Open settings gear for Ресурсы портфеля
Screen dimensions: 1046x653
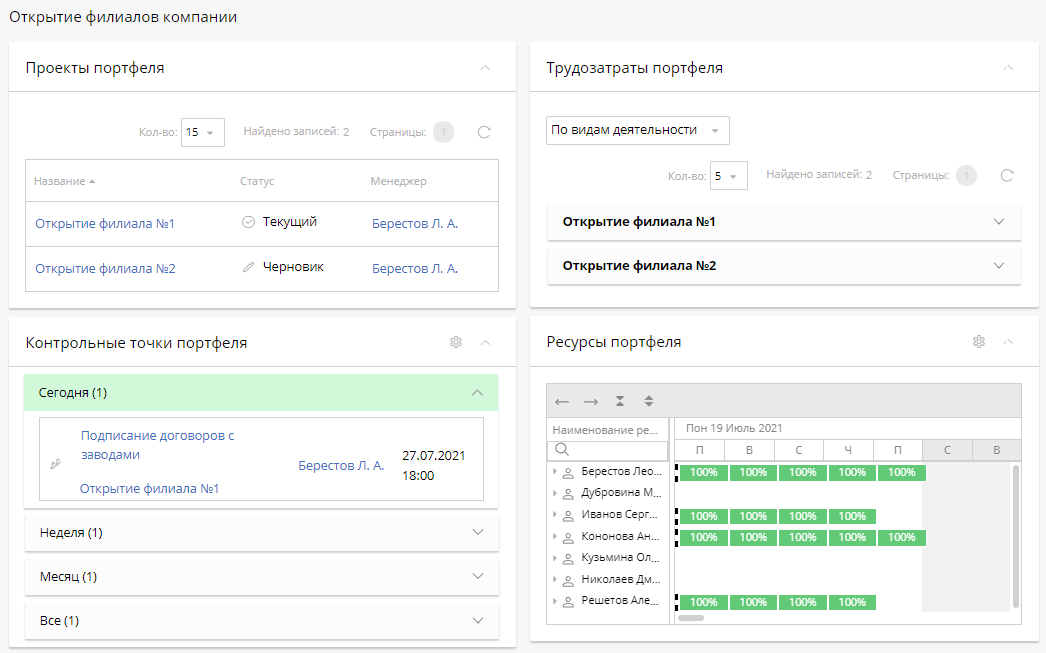979,342
